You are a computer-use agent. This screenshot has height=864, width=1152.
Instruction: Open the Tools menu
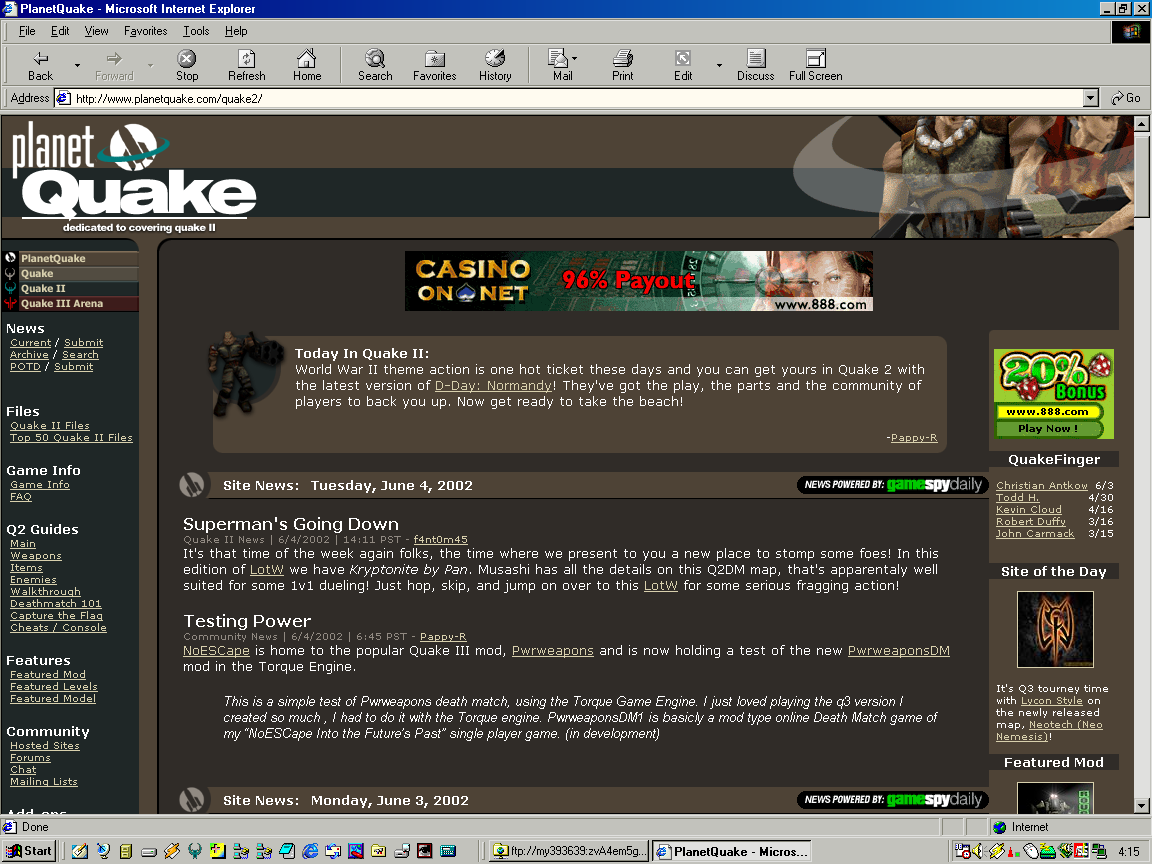click(196, 31)
